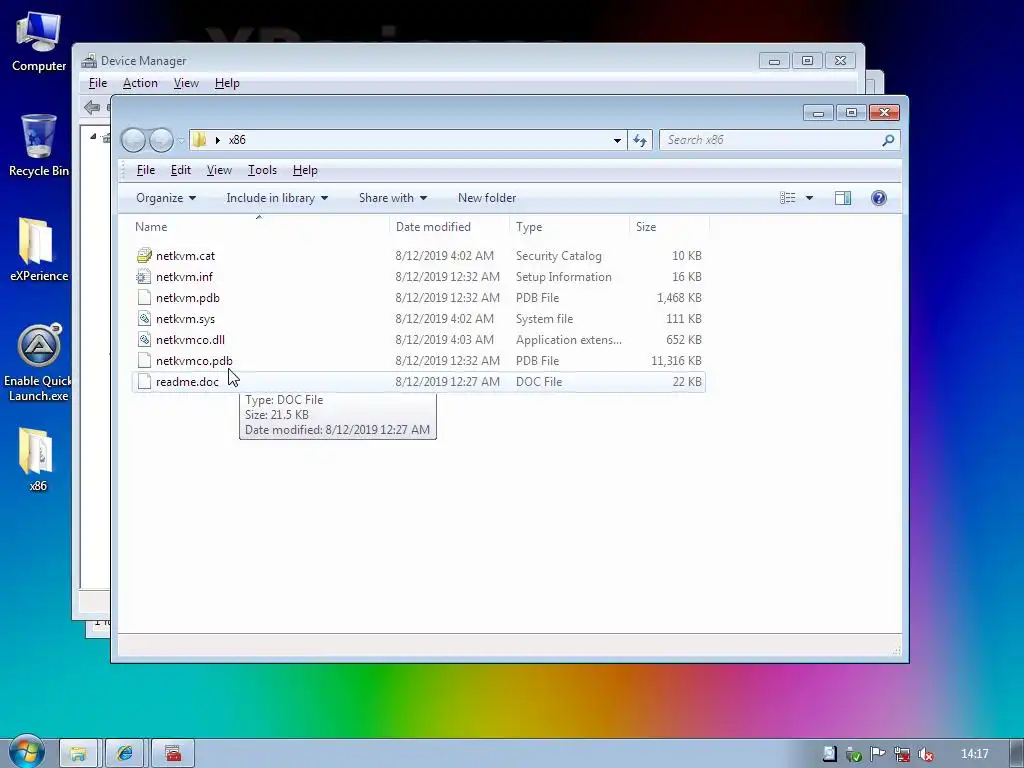This screenshot has width=1024, height=768.
Task: Click the Action Center flag tray icon
Action: click(877, 754)
